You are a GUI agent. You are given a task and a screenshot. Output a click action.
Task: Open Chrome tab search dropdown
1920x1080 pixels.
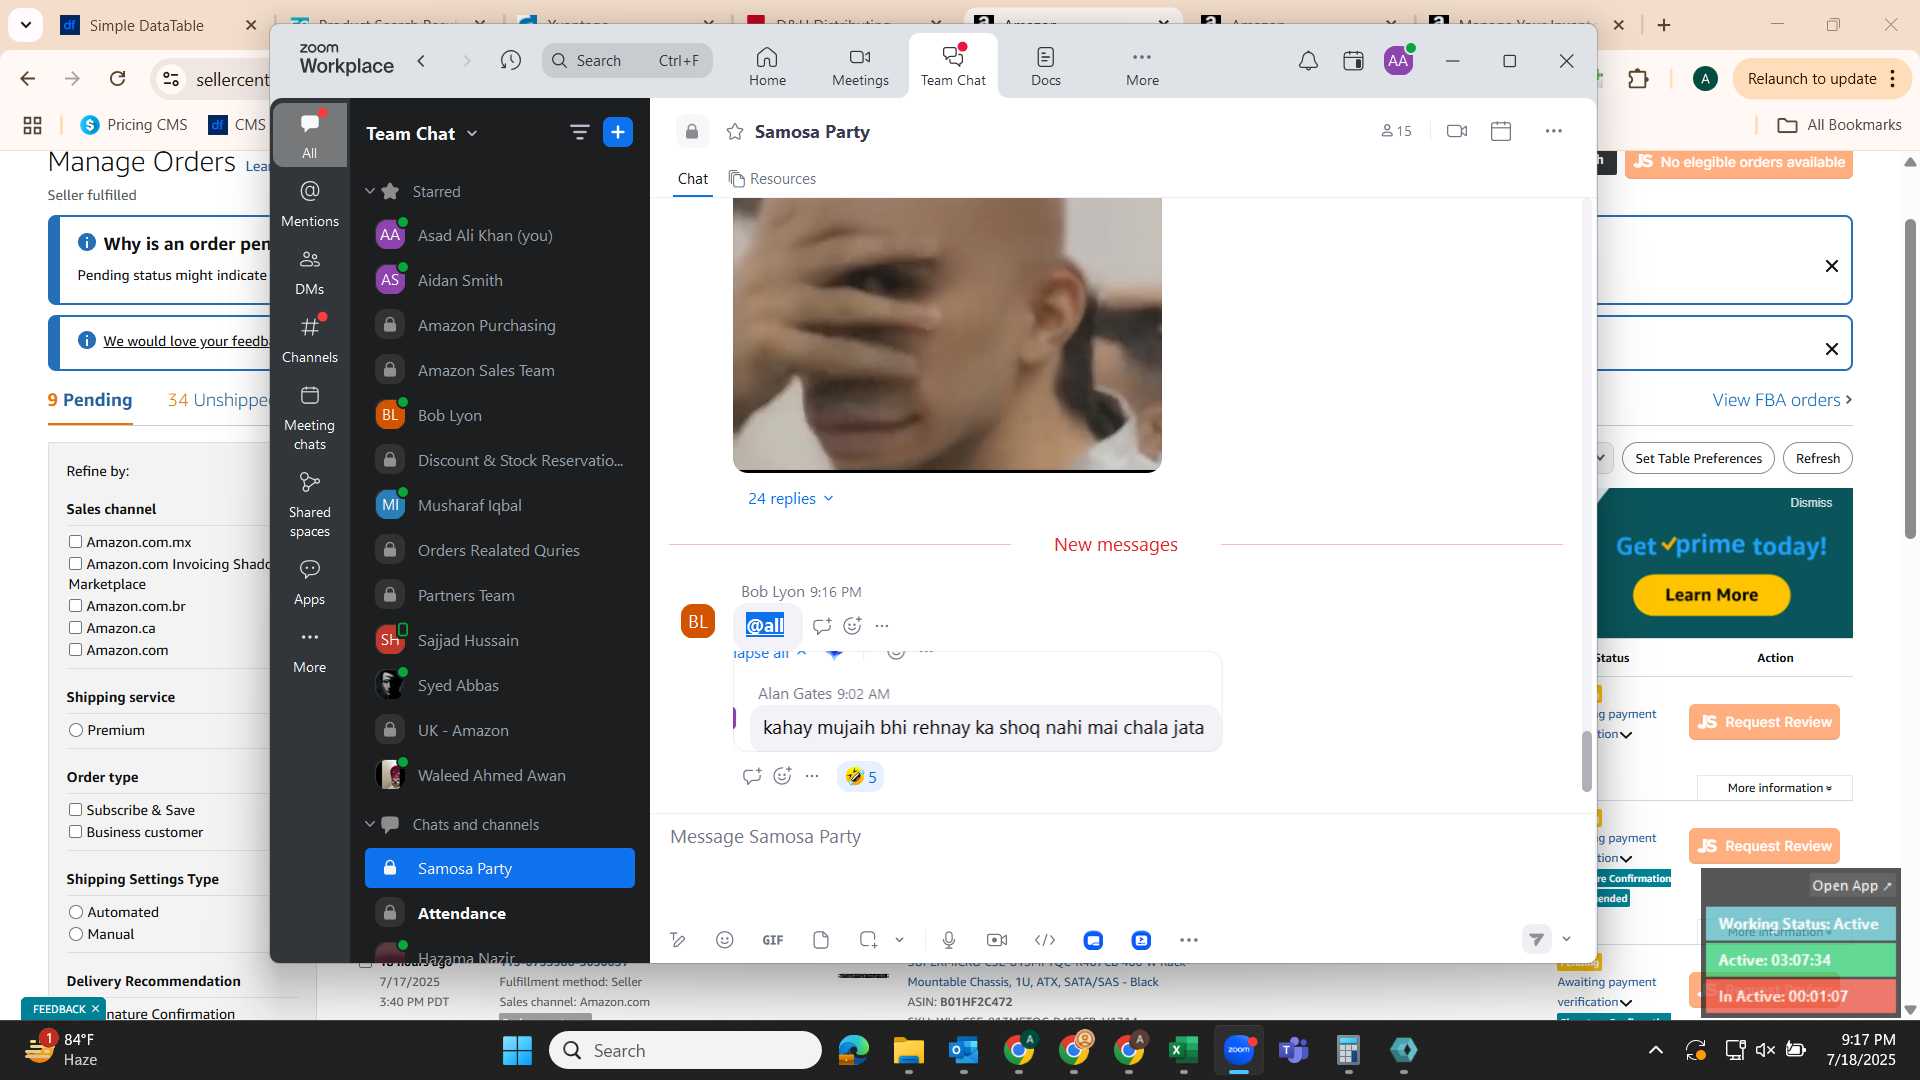[x=25, y=24]
